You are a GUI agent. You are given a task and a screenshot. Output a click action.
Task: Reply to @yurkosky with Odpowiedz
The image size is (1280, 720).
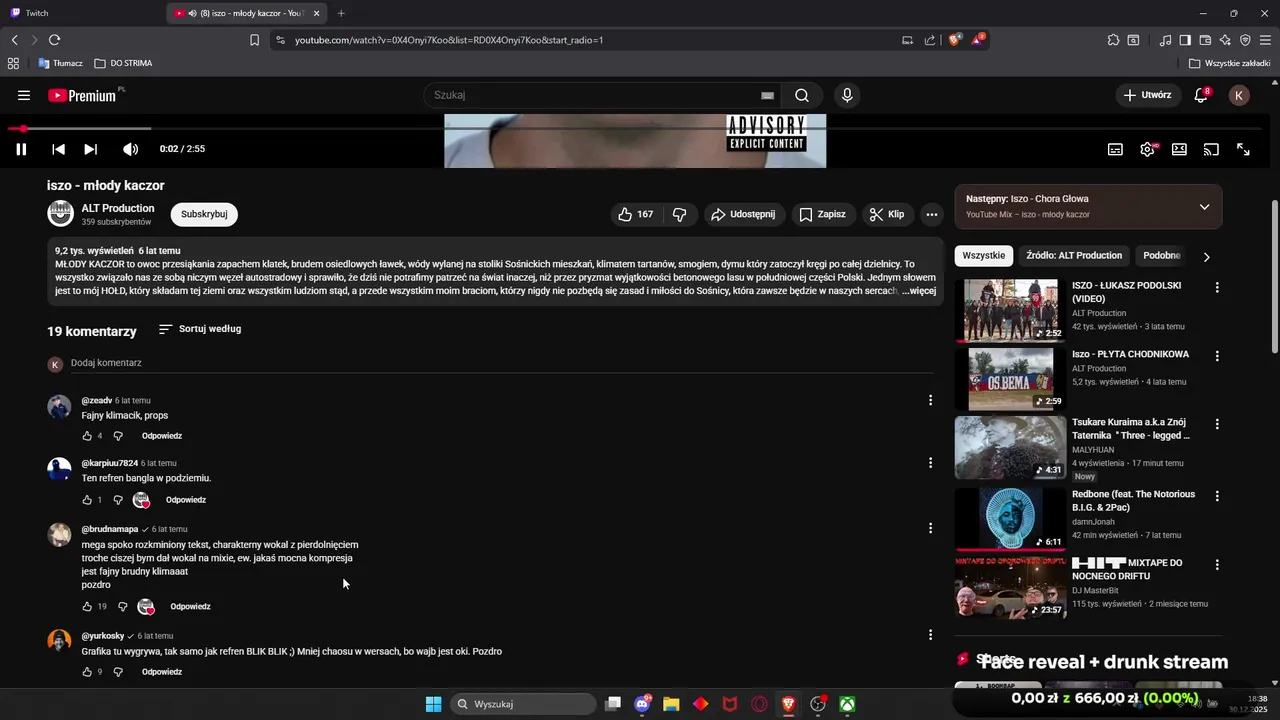(162, 672)
